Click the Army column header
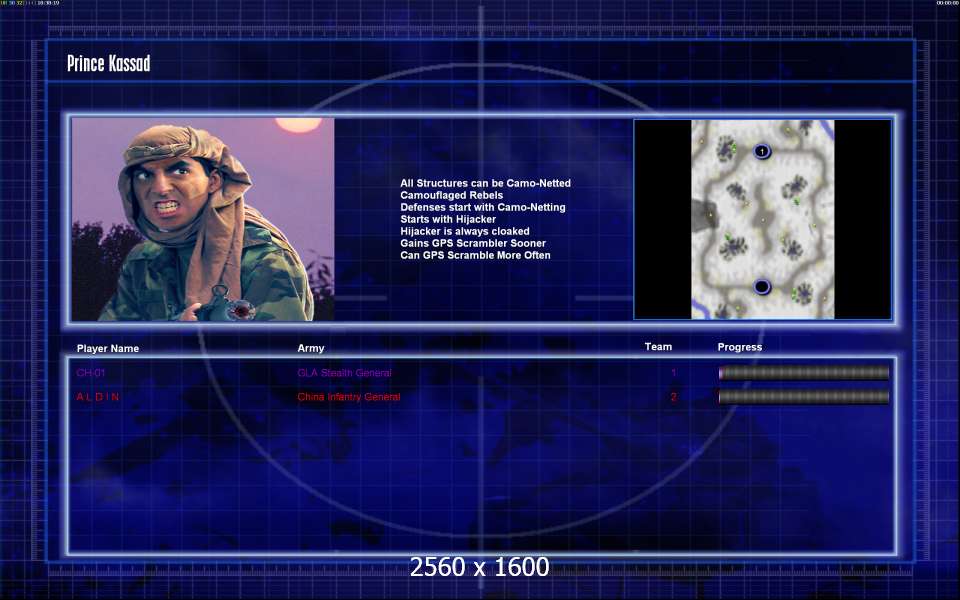The height and width of the screenshot is (600, 960). (311, 348)
